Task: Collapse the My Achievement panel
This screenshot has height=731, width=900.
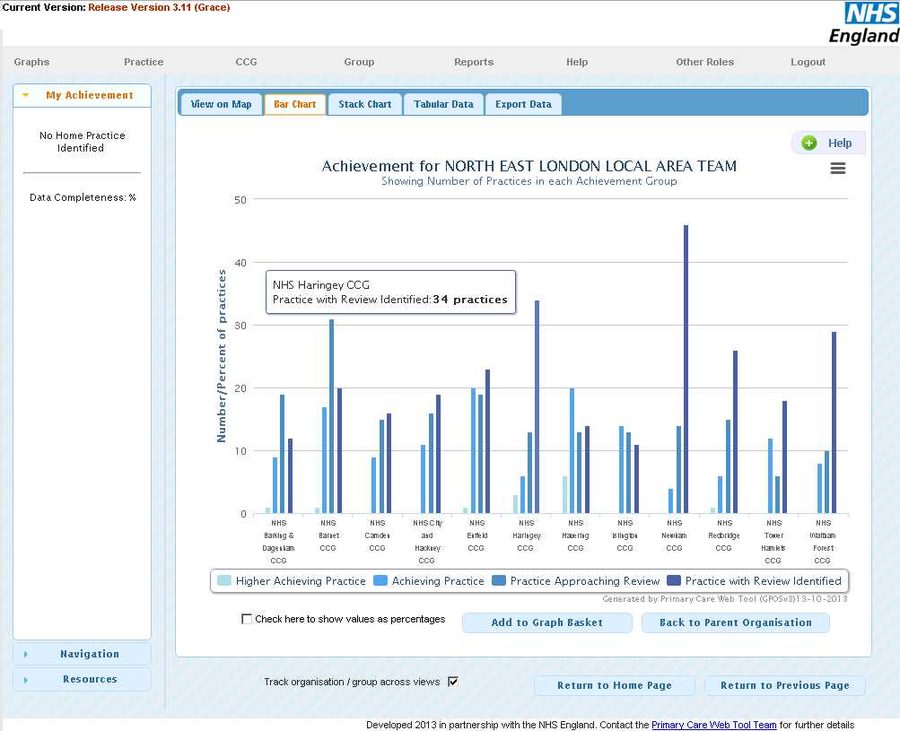Action: 82,95
